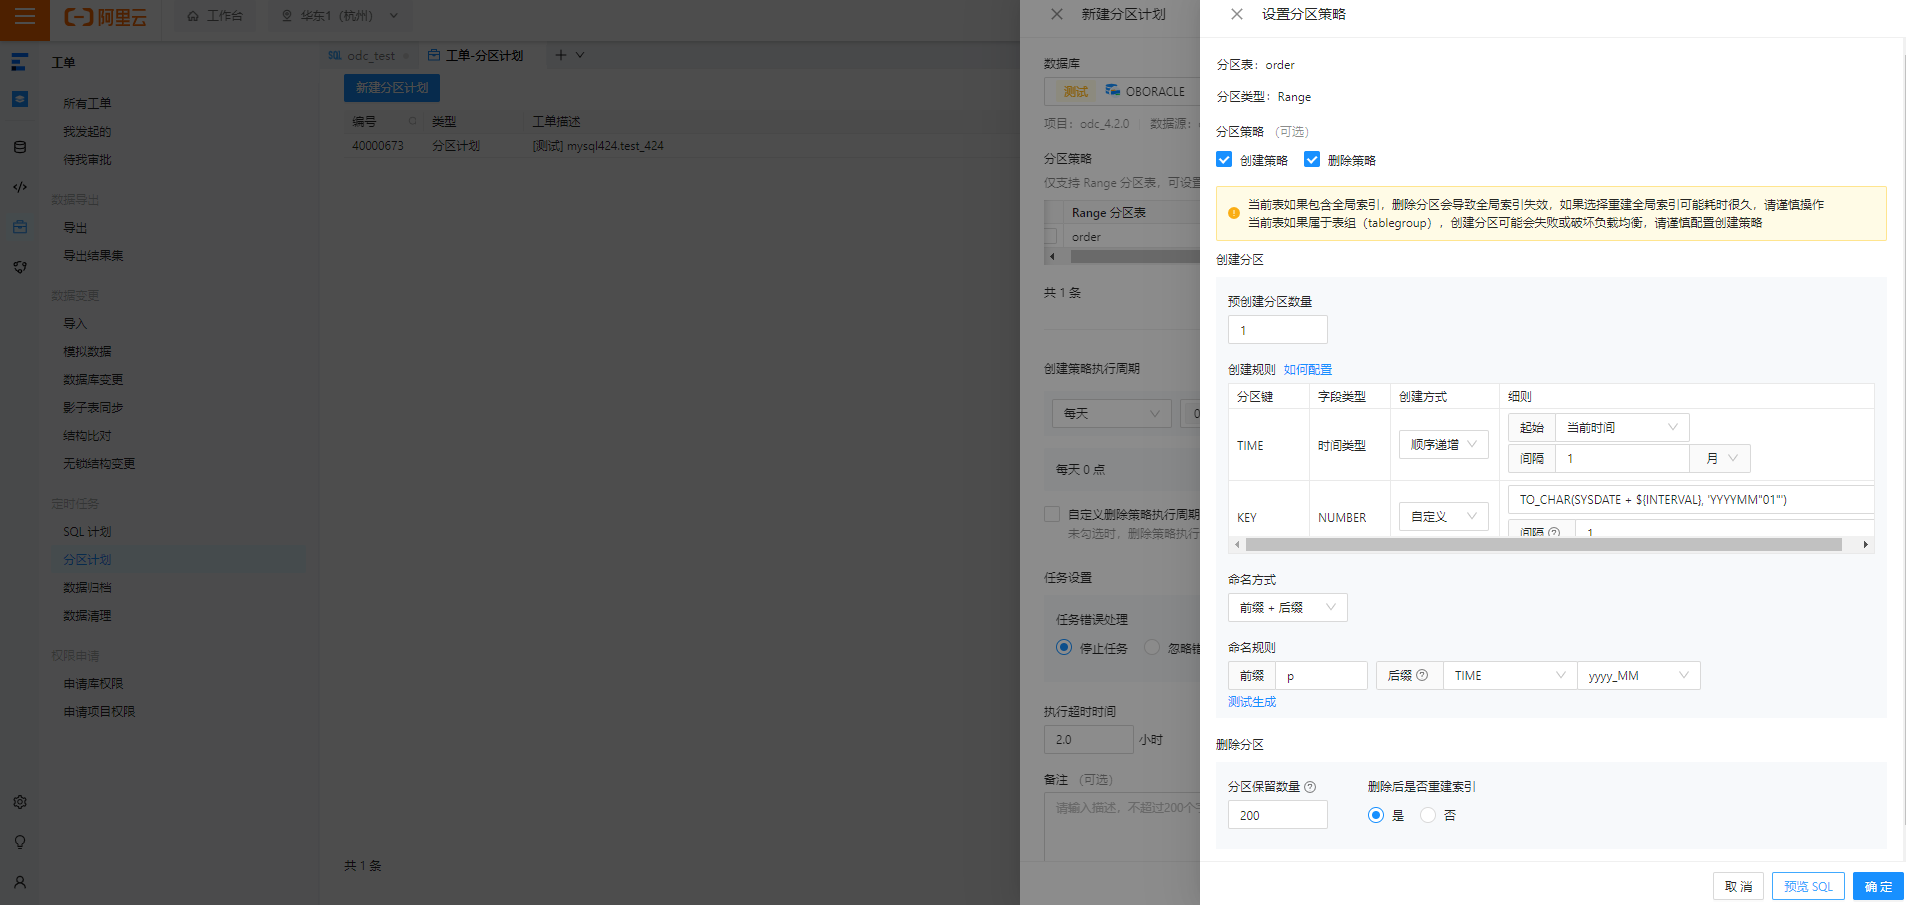The width and height of the screenshot is (1906, 905).
Task: Click the 分区保留数量 input showing 200
Action: coord(1277,815)
